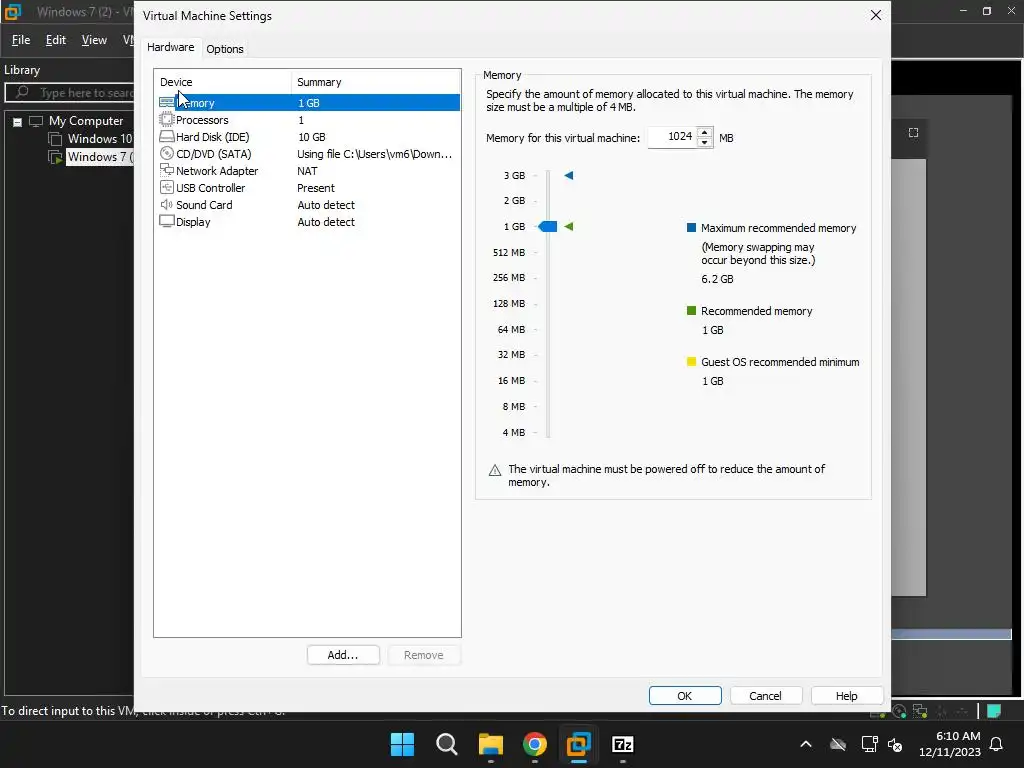The image size is (1024, 768).
Task: Close the Virtual Machine Settings dialog
Action: 876,15
